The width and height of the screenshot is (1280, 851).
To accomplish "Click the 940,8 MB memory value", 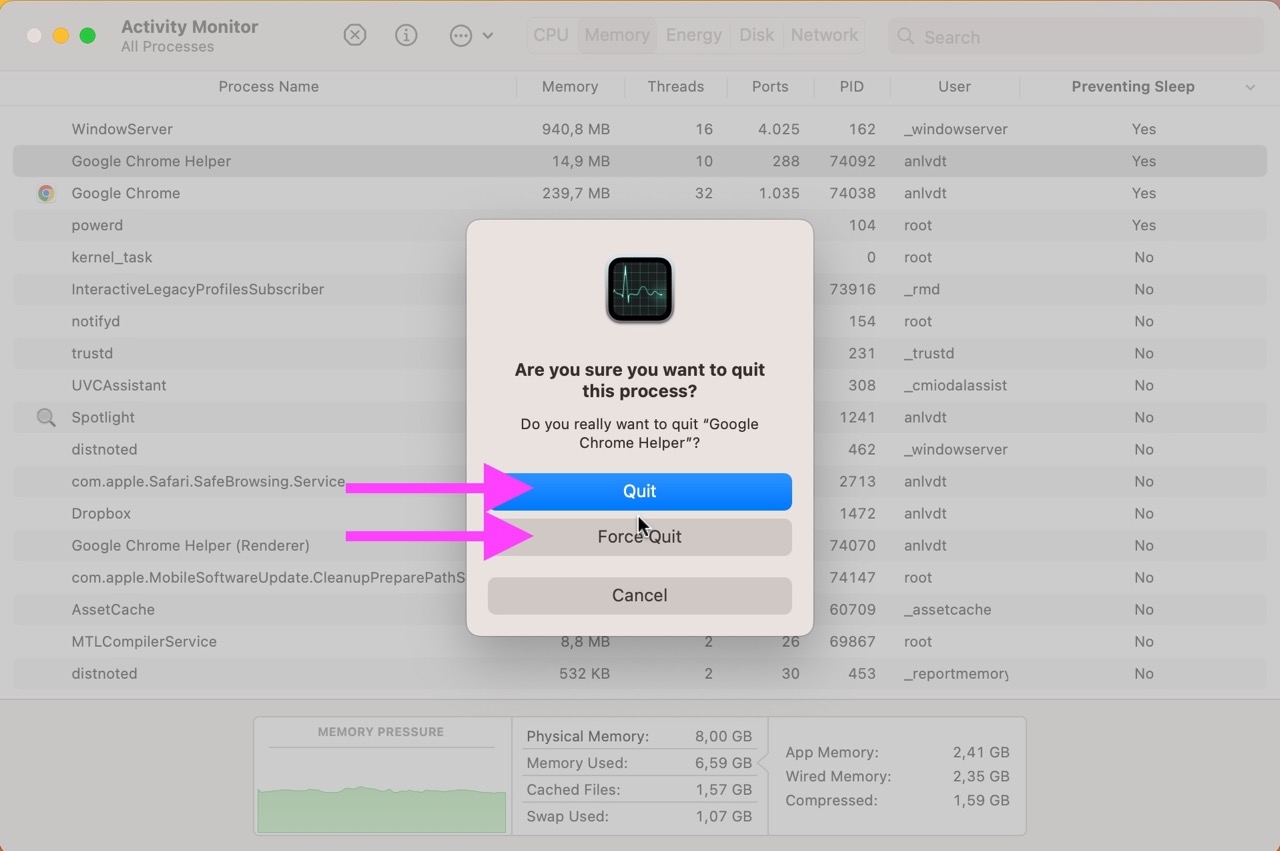I will [576, 129].
